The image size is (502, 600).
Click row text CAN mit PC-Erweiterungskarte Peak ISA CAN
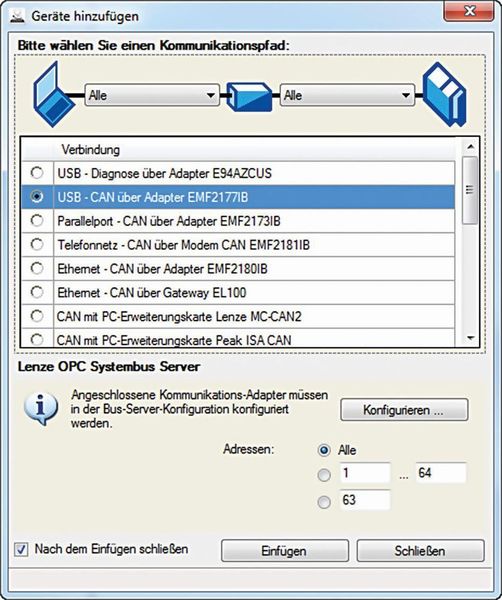[174, 340]
